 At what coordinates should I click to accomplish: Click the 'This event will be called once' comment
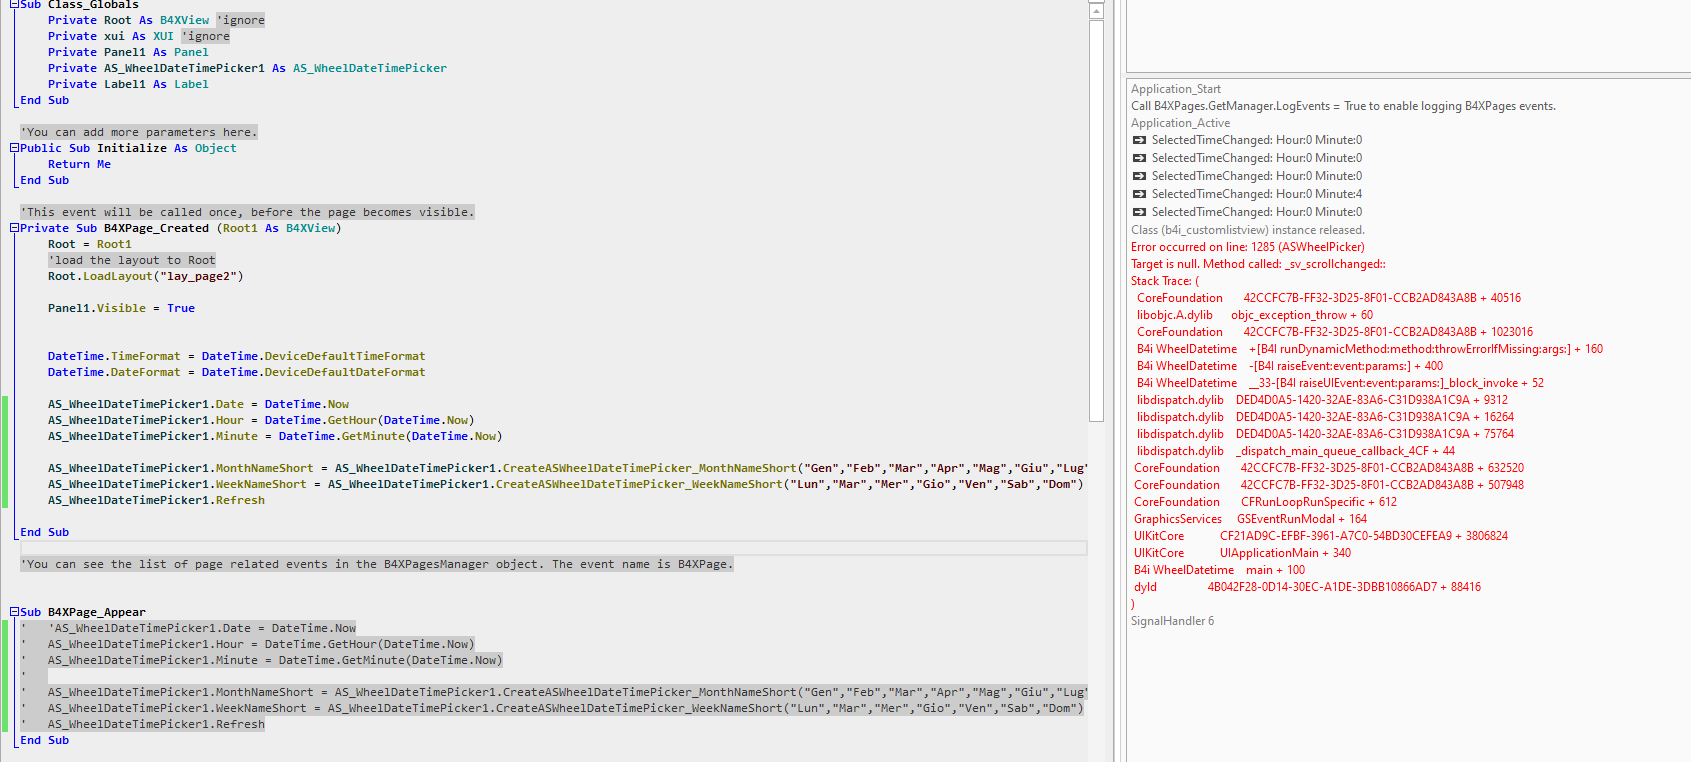[247, 212]
